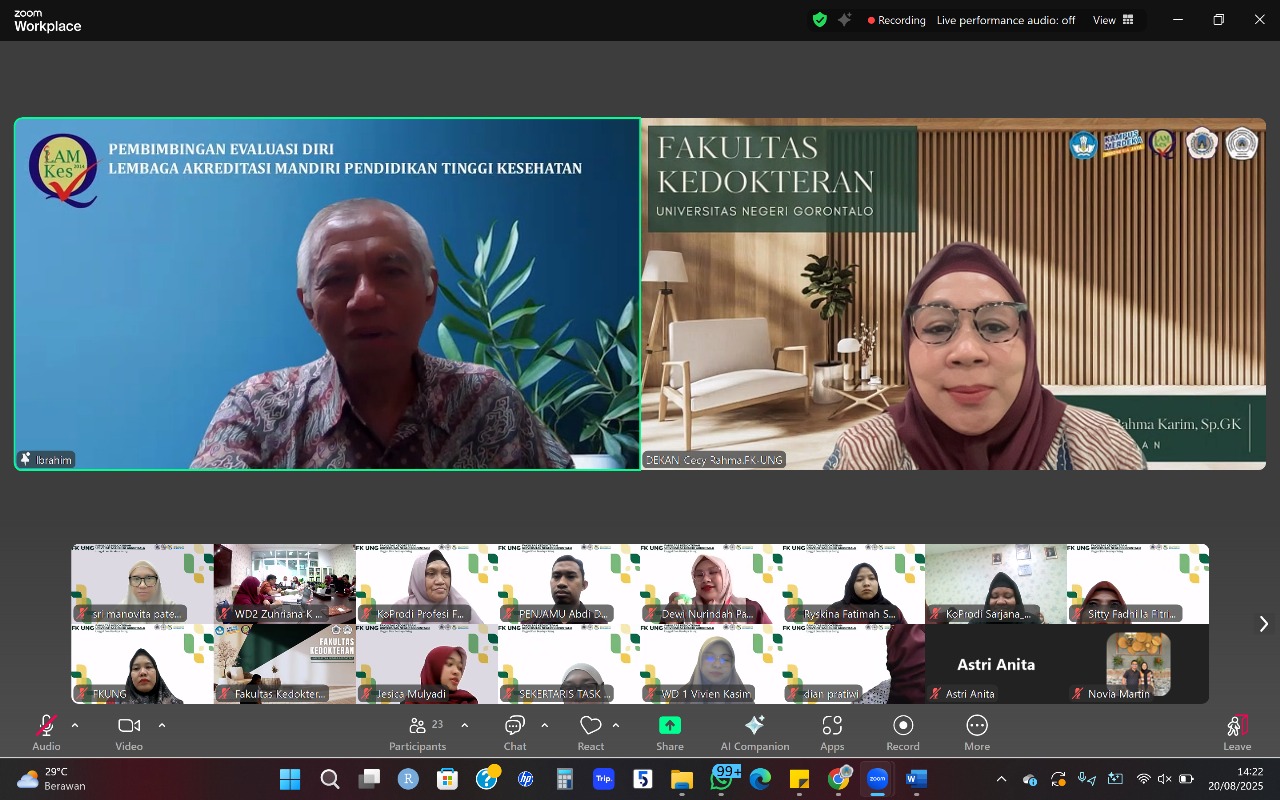Select the KoProdi Sarjana thumbnail
1280x800 pixels.
996,584
